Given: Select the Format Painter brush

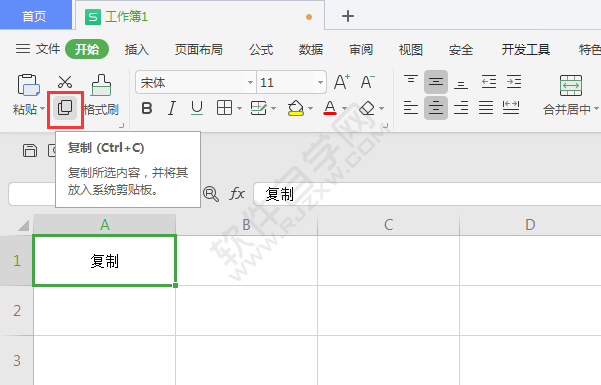Looking at the screenshot, I should [101, 85].
